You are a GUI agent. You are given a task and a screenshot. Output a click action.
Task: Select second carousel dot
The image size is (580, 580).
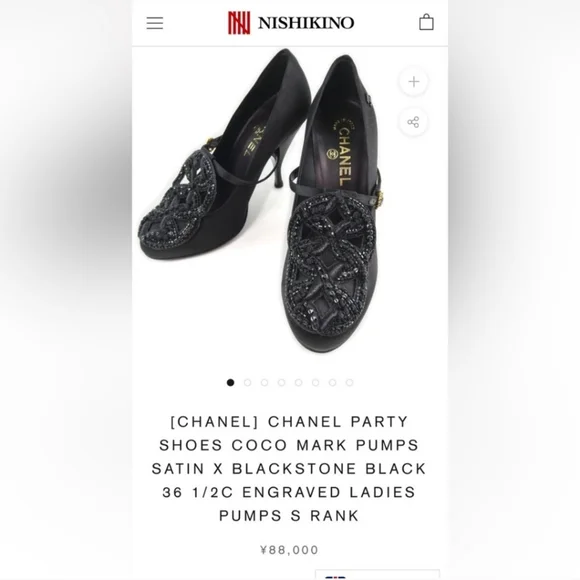click(247, 382)
